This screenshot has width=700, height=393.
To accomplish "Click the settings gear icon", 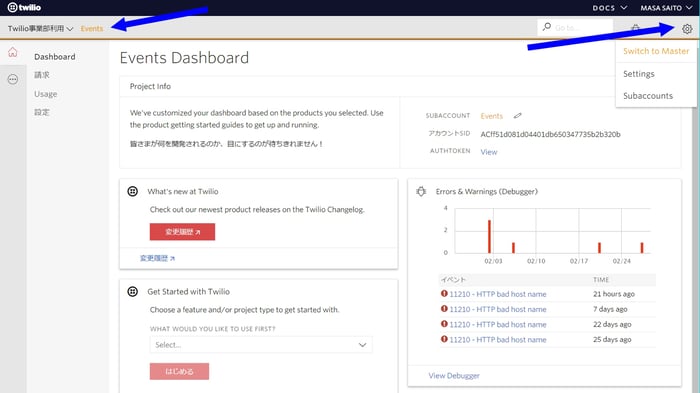I will [x=687, y=29].
